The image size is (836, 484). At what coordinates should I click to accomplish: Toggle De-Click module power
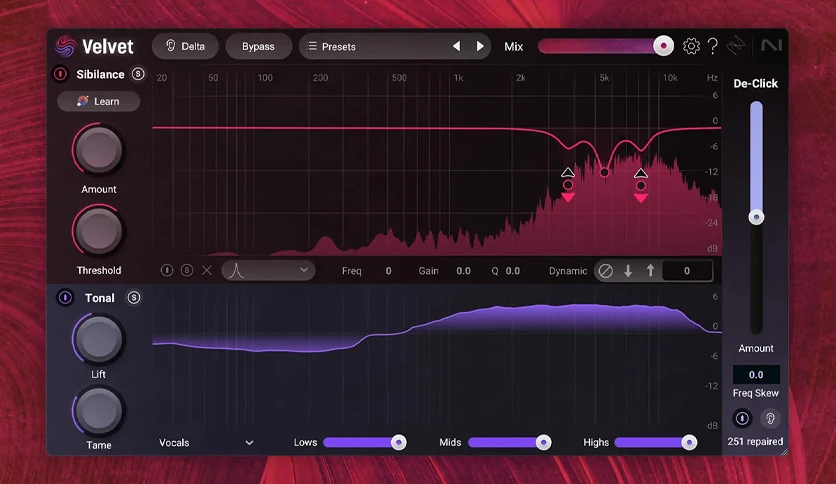tap(742, 418)
